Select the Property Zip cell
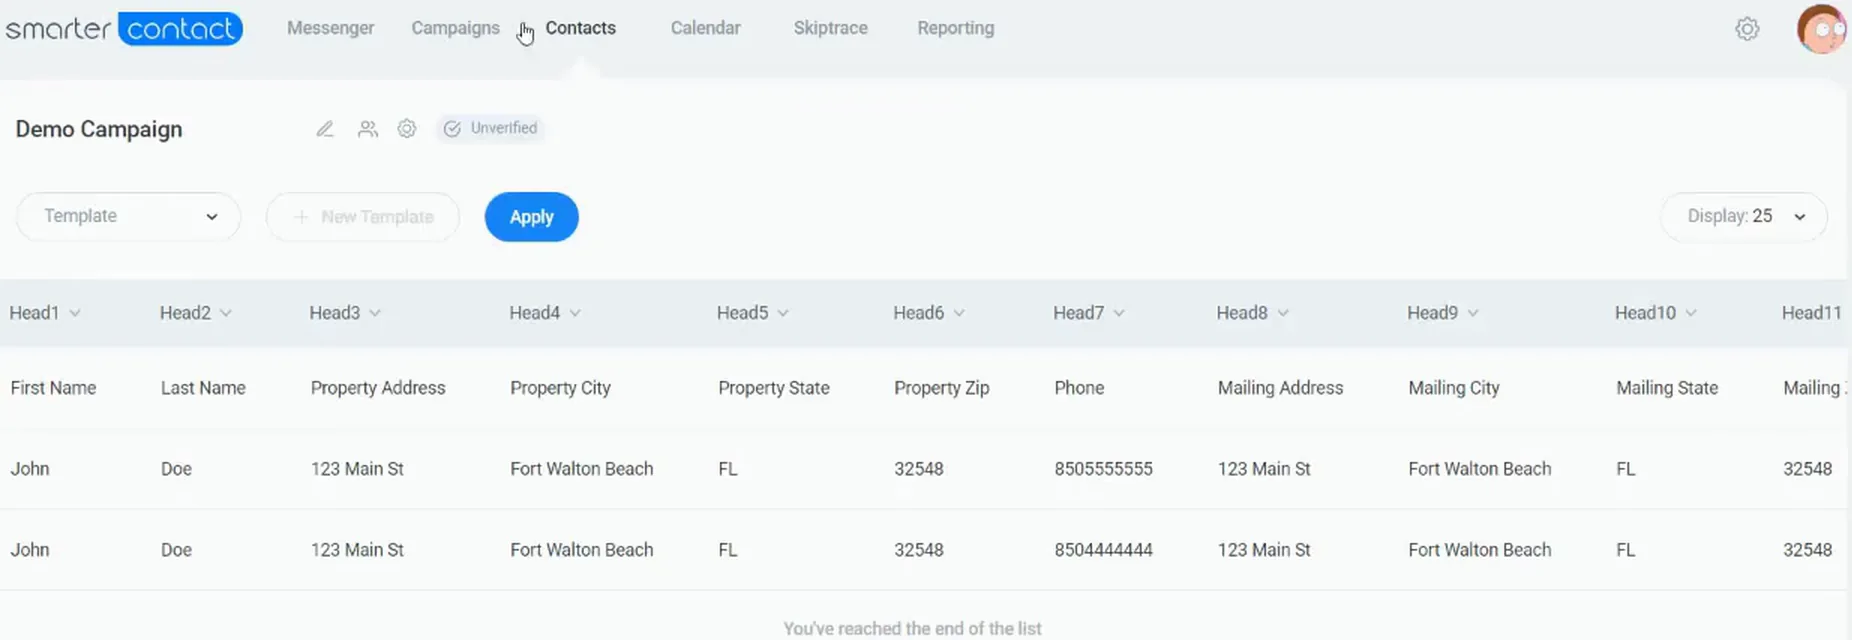The image size is (1852, 640). (x=942, y=388)
